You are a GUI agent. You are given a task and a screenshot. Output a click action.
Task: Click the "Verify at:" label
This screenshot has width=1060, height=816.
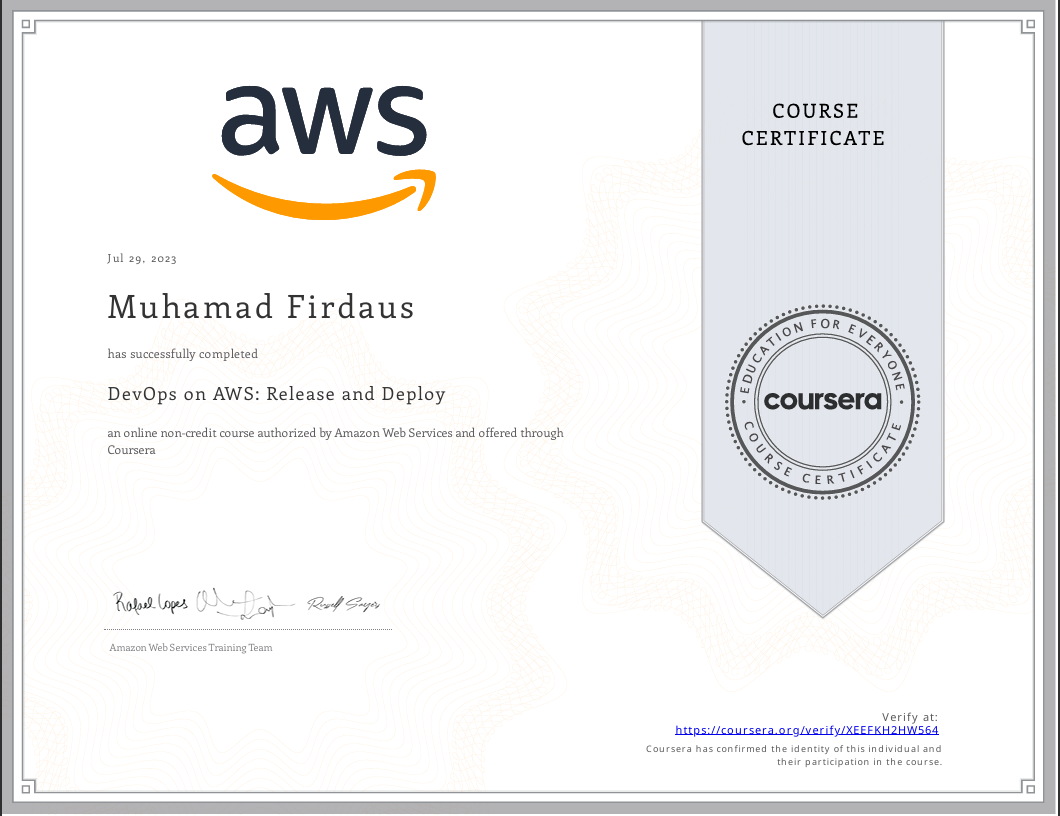(x=910, y=717)
